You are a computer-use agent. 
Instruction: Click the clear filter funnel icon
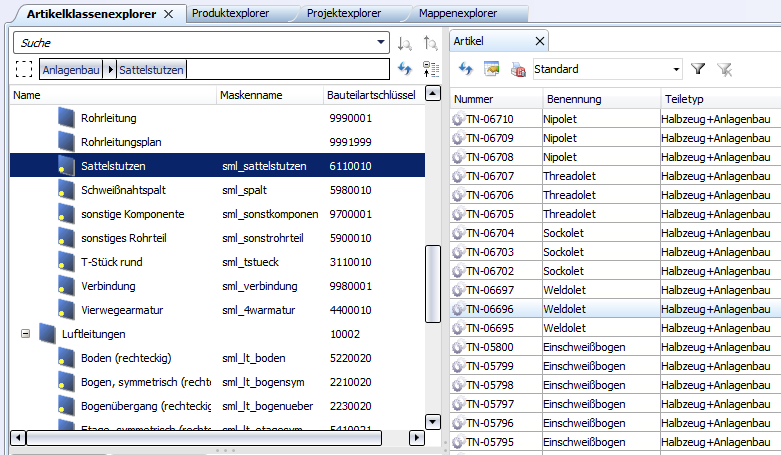(x=725, y=69)
